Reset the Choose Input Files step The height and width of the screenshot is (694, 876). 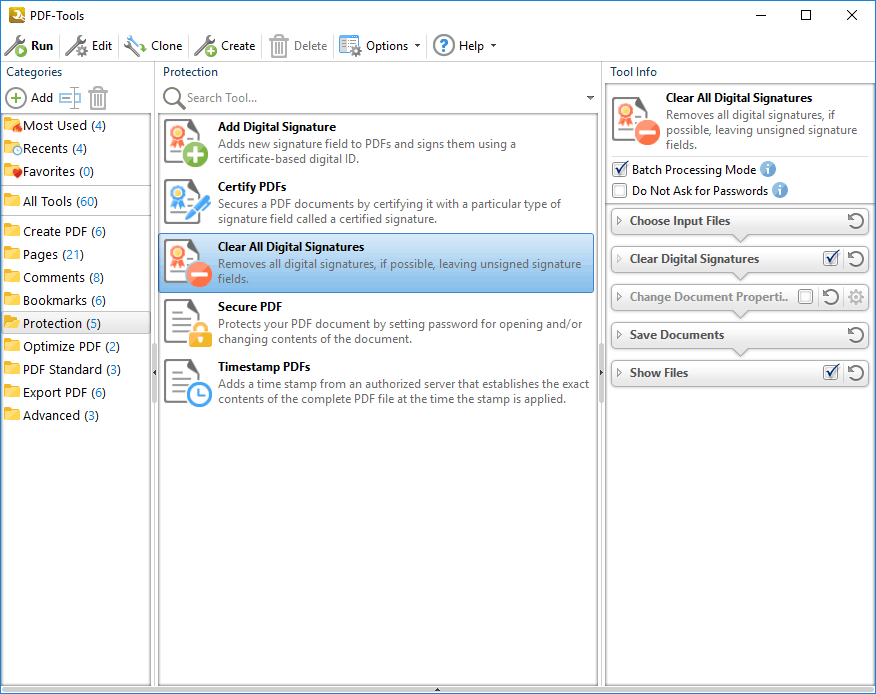[855, 221]
